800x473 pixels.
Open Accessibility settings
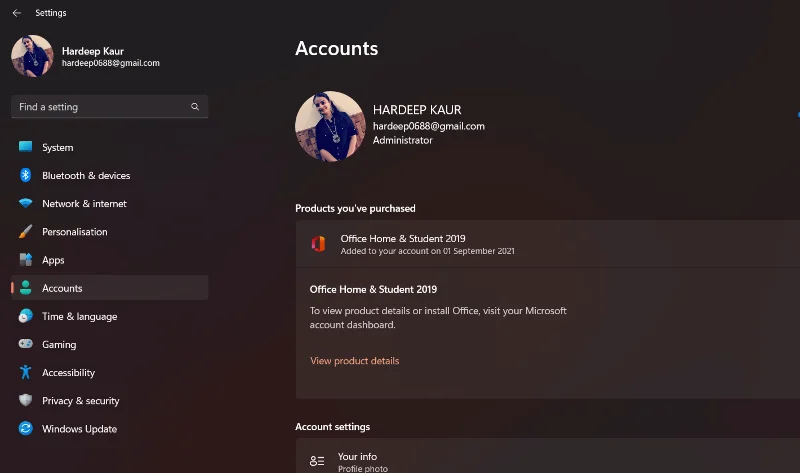[x=110, y=372]
